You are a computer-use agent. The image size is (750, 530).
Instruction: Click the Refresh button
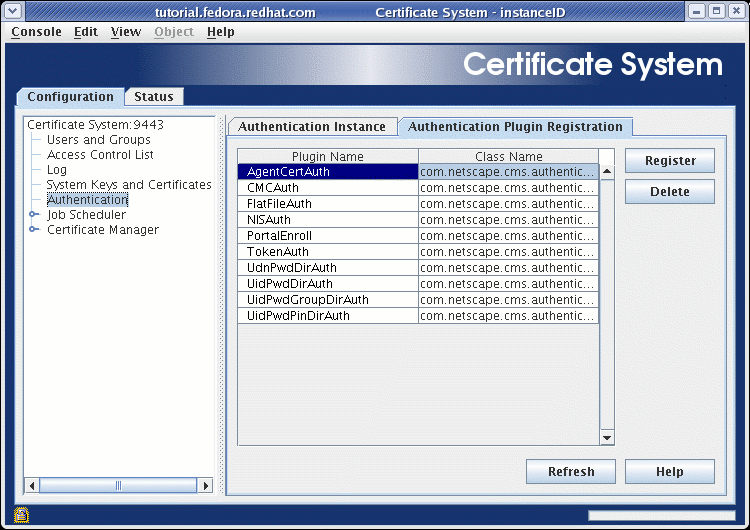pyautogui.click(x=571, y=472)
